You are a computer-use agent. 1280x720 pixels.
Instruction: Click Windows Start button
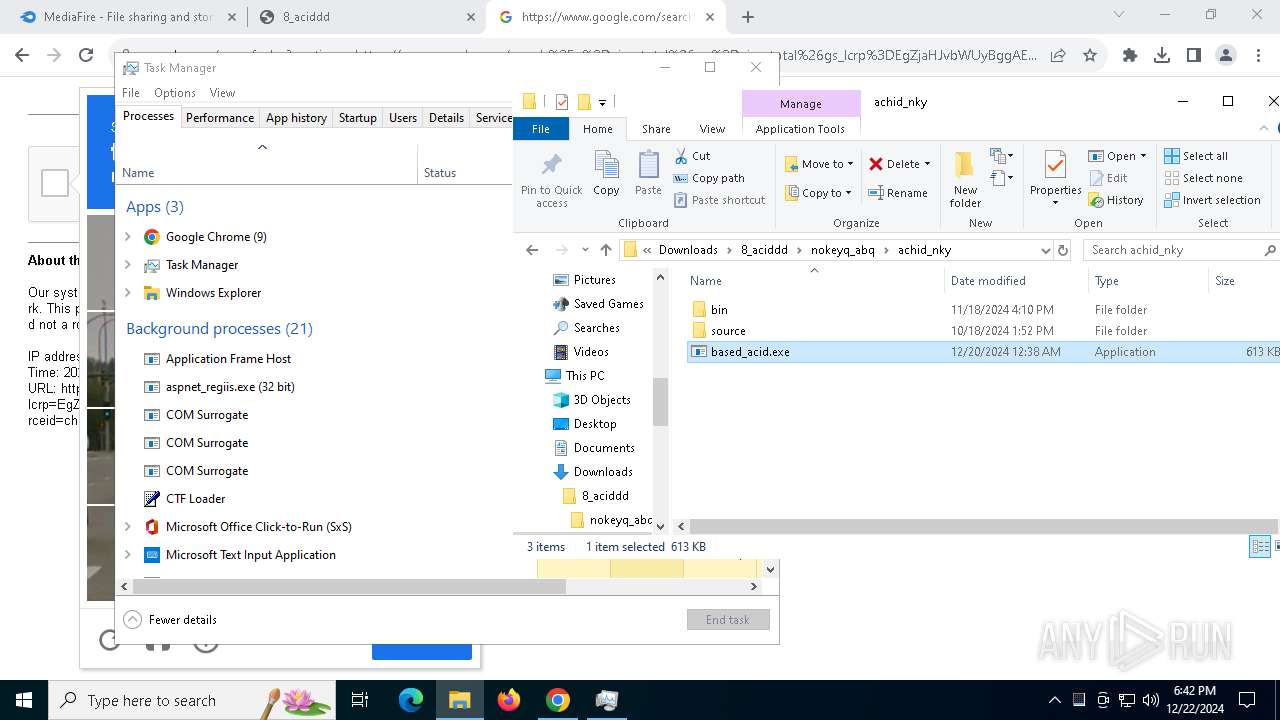coord(24,700)
